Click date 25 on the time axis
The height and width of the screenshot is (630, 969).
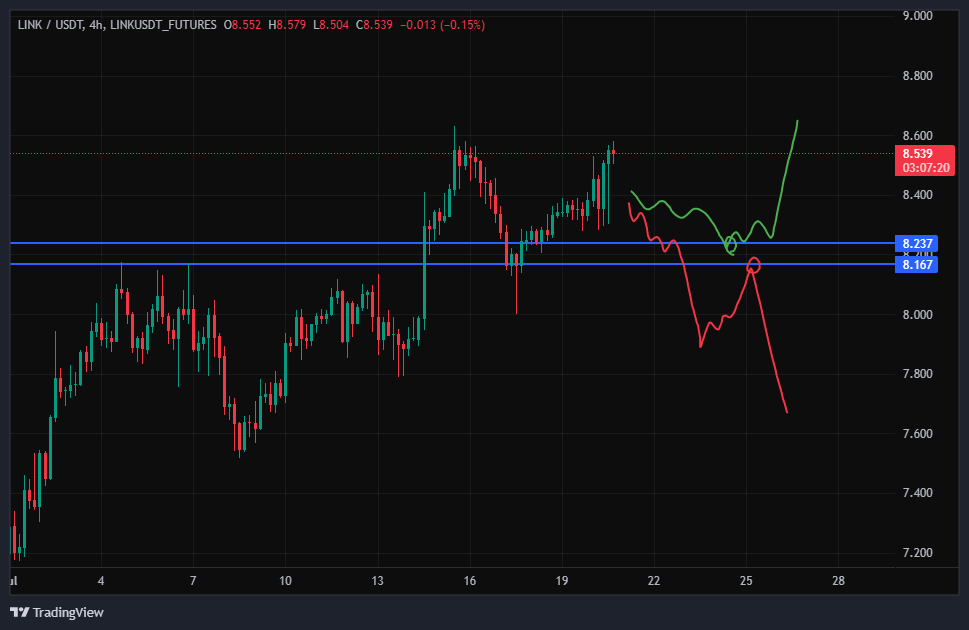pos(746,581)
